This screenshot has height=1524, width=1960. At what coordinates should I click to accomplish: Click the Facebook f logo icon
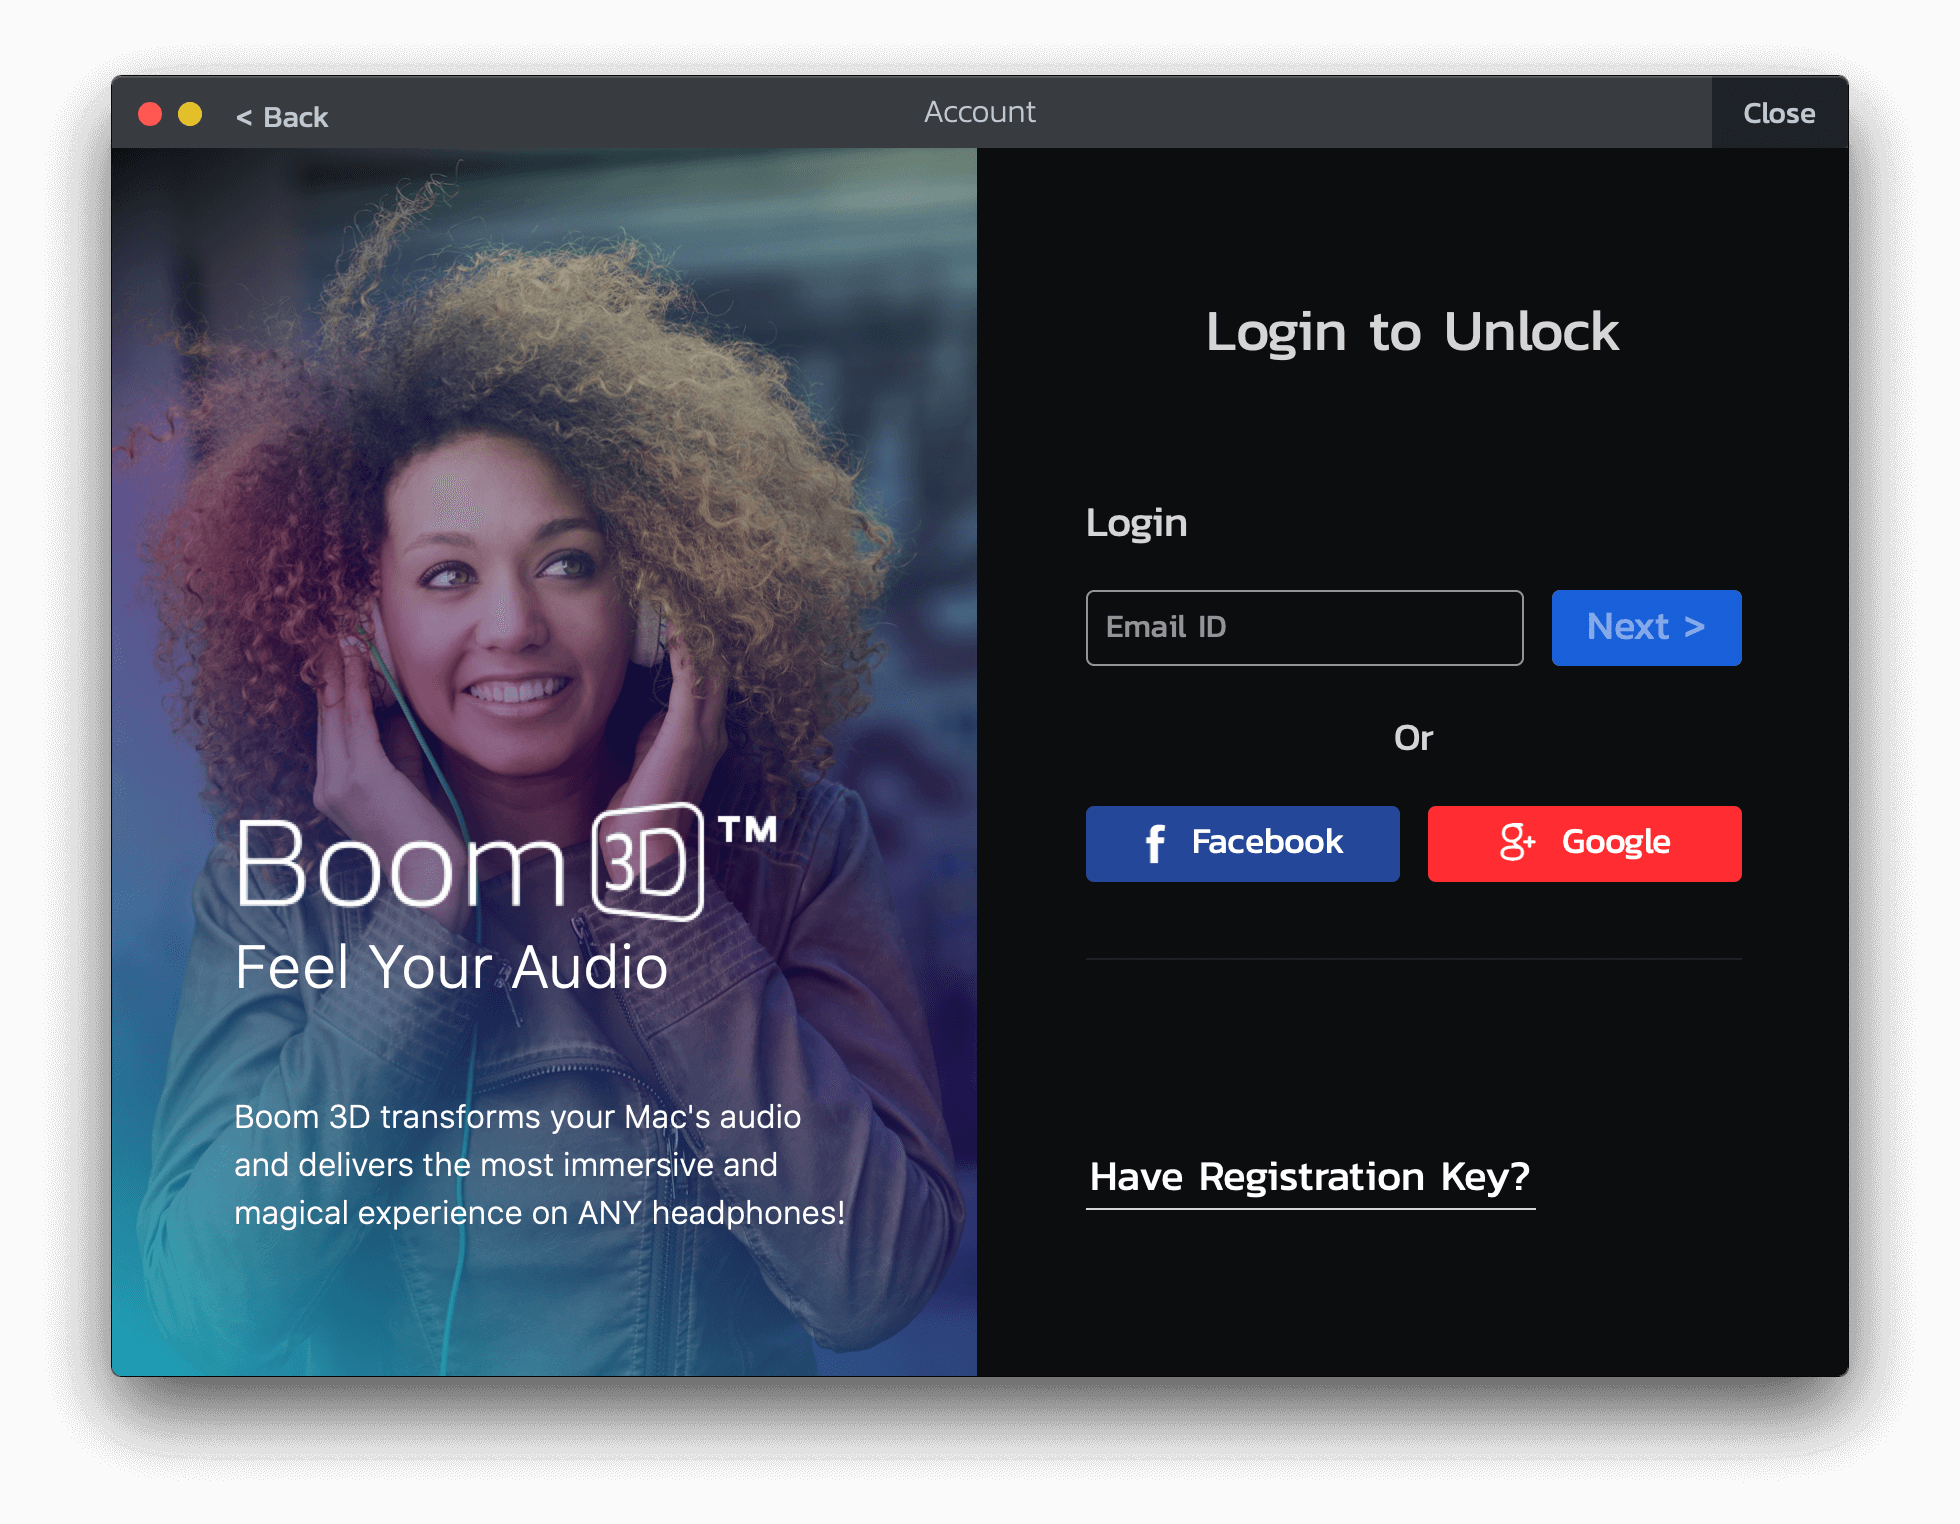point(1155,843)
